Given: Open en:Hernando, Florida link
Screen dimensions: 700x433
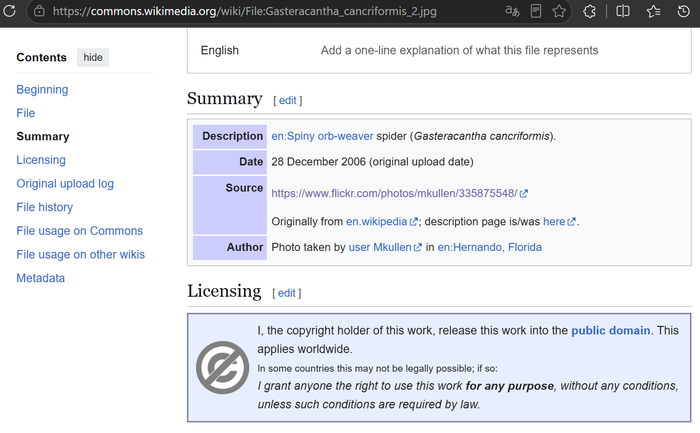Looking at the screenshot, I should coord(490,247).
